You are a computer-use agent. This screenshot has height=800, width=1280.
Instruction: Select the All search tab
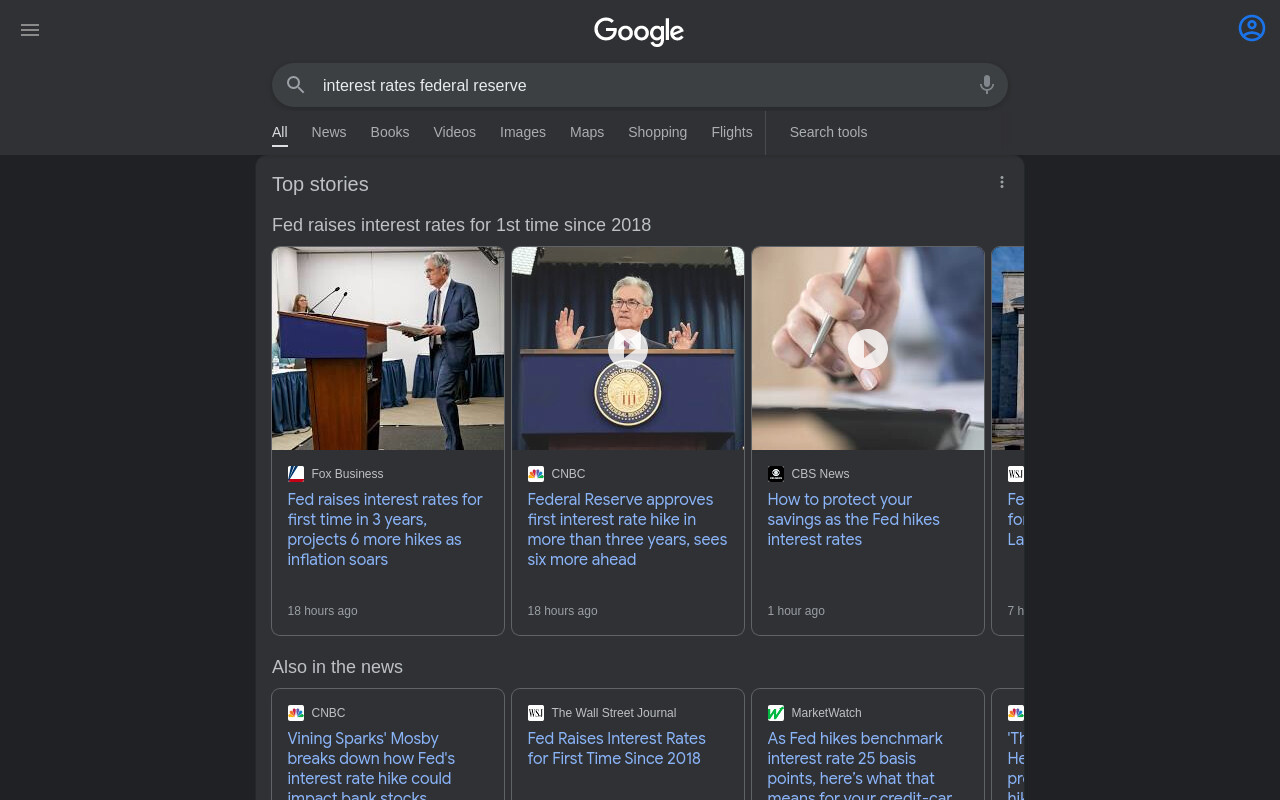click(x=280, y=132)
